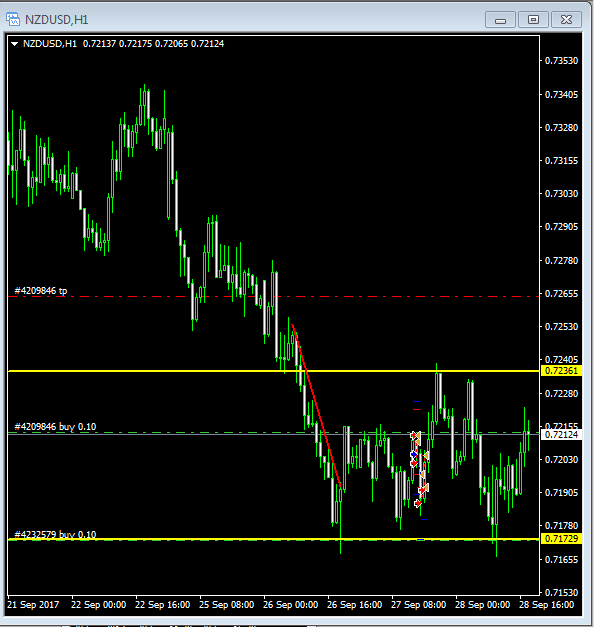
Task: Click the OHLC values in chart header
Action: click(x=153, y=44)
